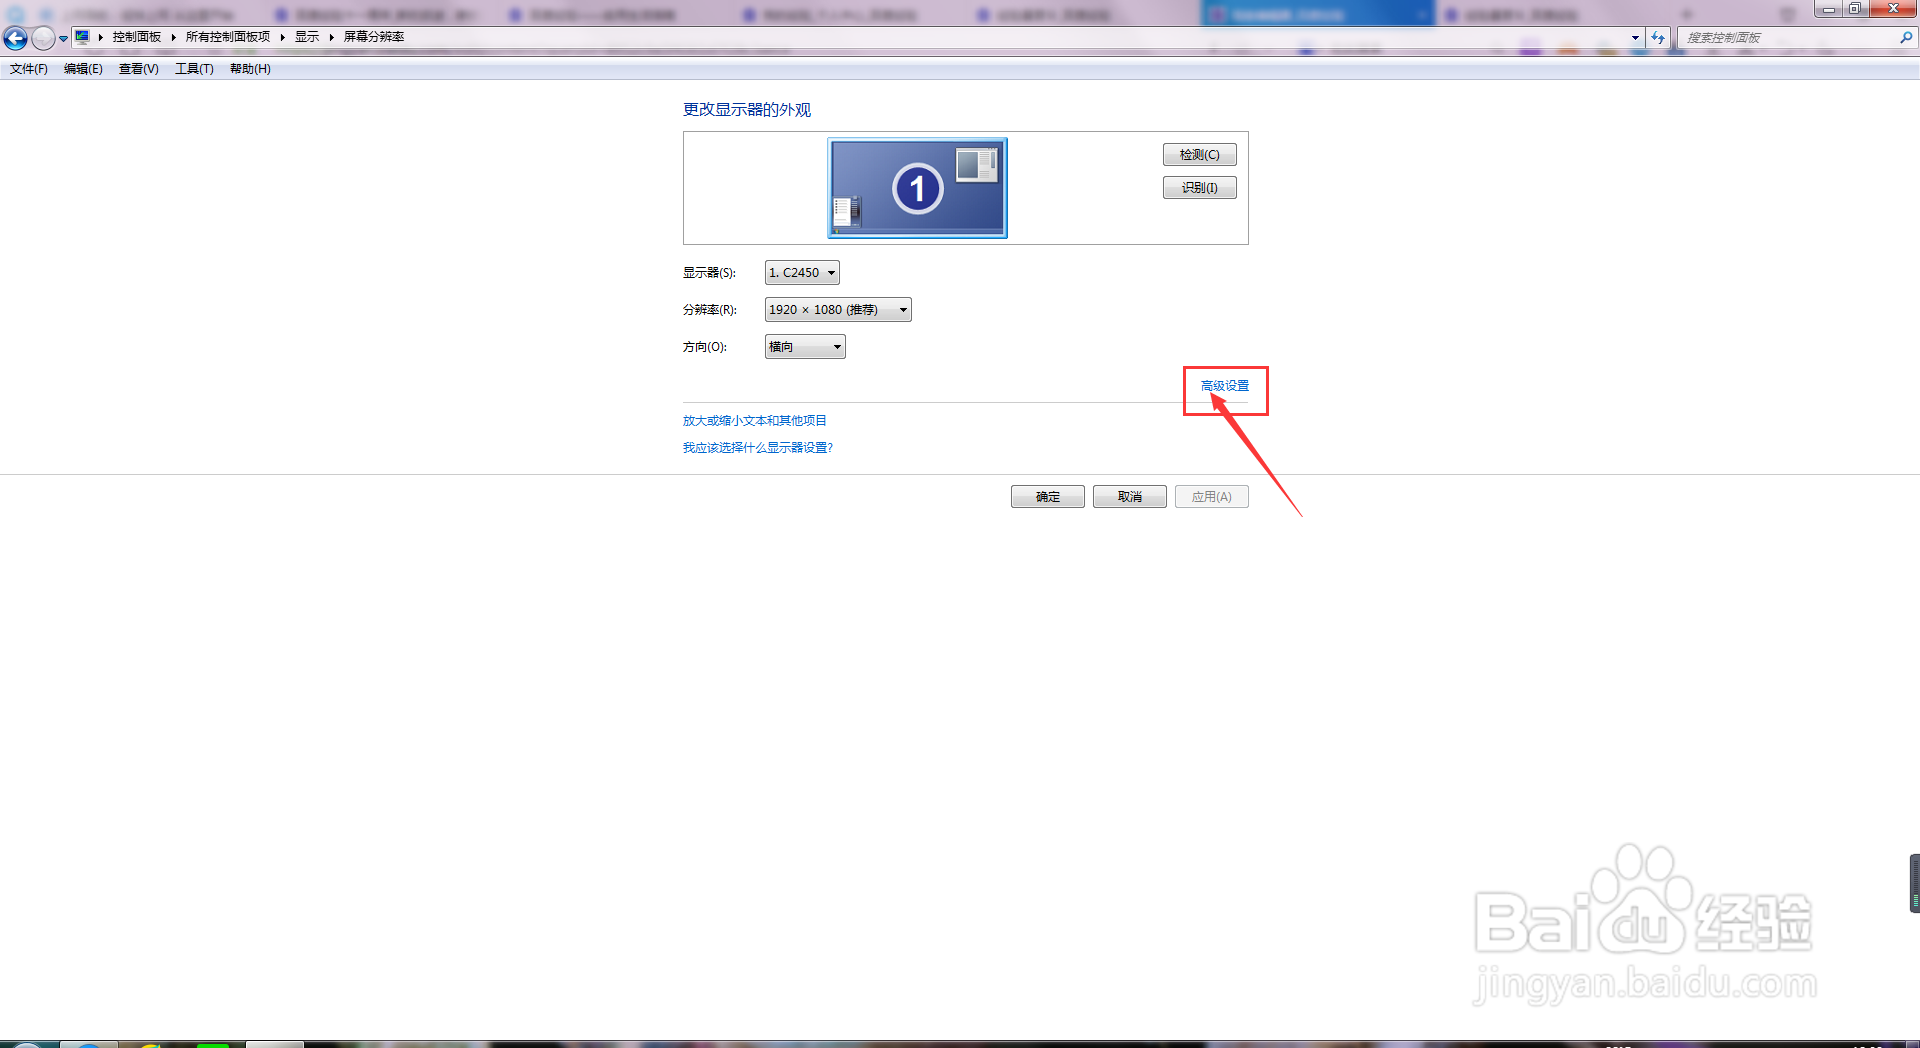Click the 搜索控制面板 search field
This screenshot has width=1920, height=1048.
point(1788,37)
